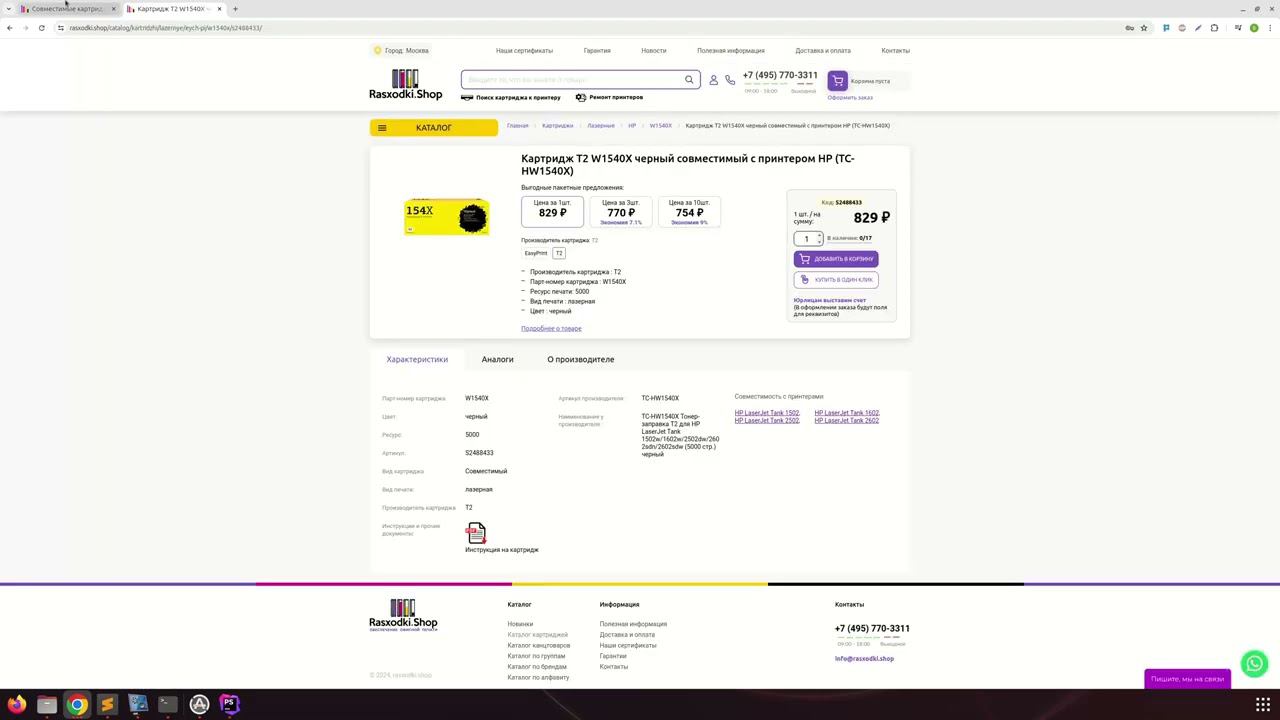1280x720 pixels.
Task: Change the city Город: Москва selector
Action: click(401, 50)
